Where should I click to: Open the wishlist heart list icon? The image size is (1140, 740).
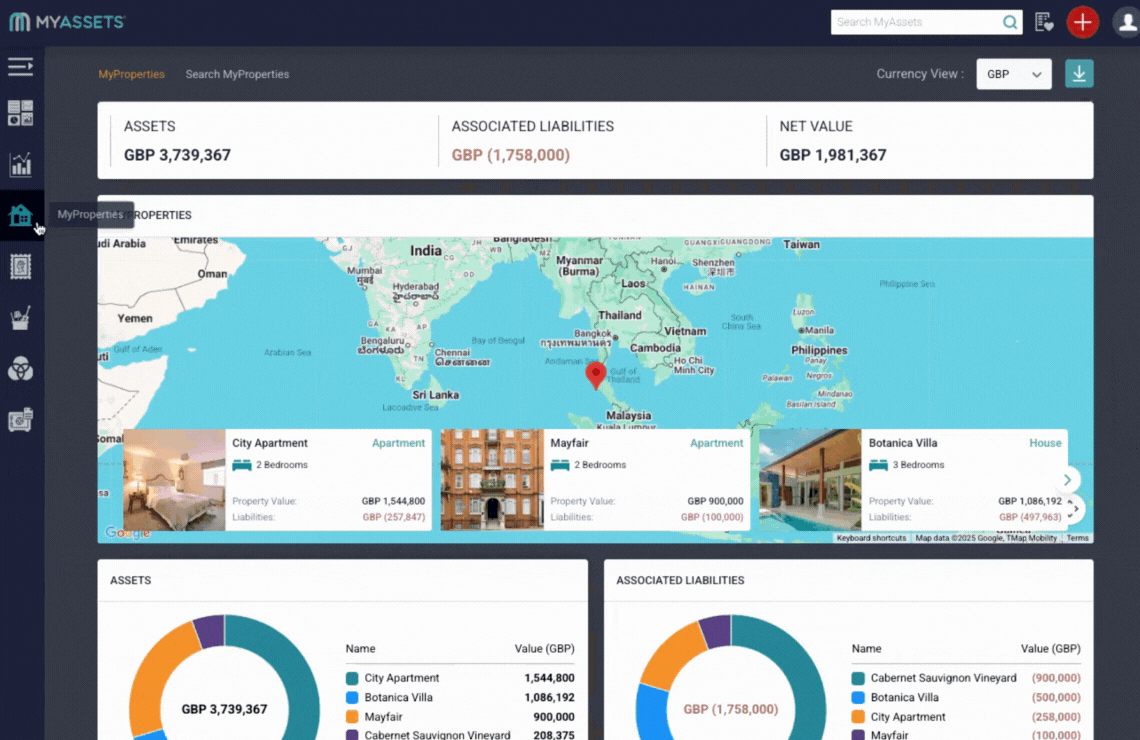1044,23
